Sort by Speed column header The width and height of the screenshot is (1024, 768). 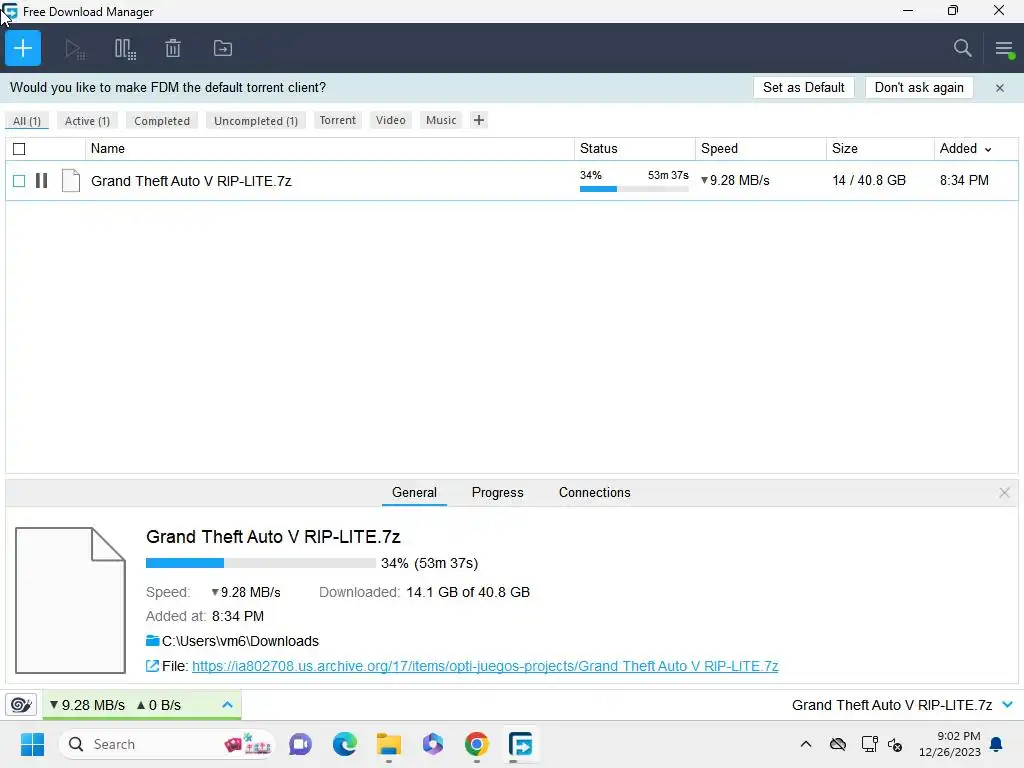point(719,148)
